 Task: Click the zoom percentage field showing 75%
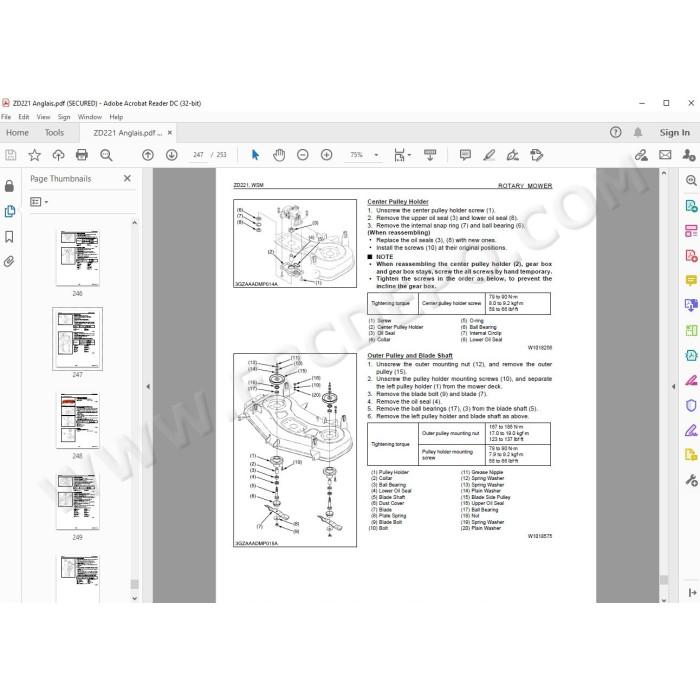tap(356, 155)
